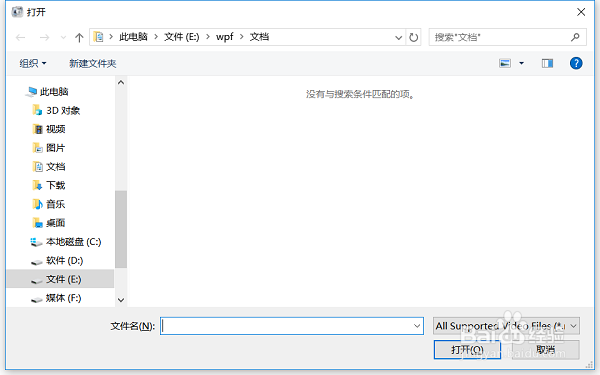The height and width of the screenshot is (375, 600).
Task: Click the folder icon in address bar
Action: [x=99, y=37]
